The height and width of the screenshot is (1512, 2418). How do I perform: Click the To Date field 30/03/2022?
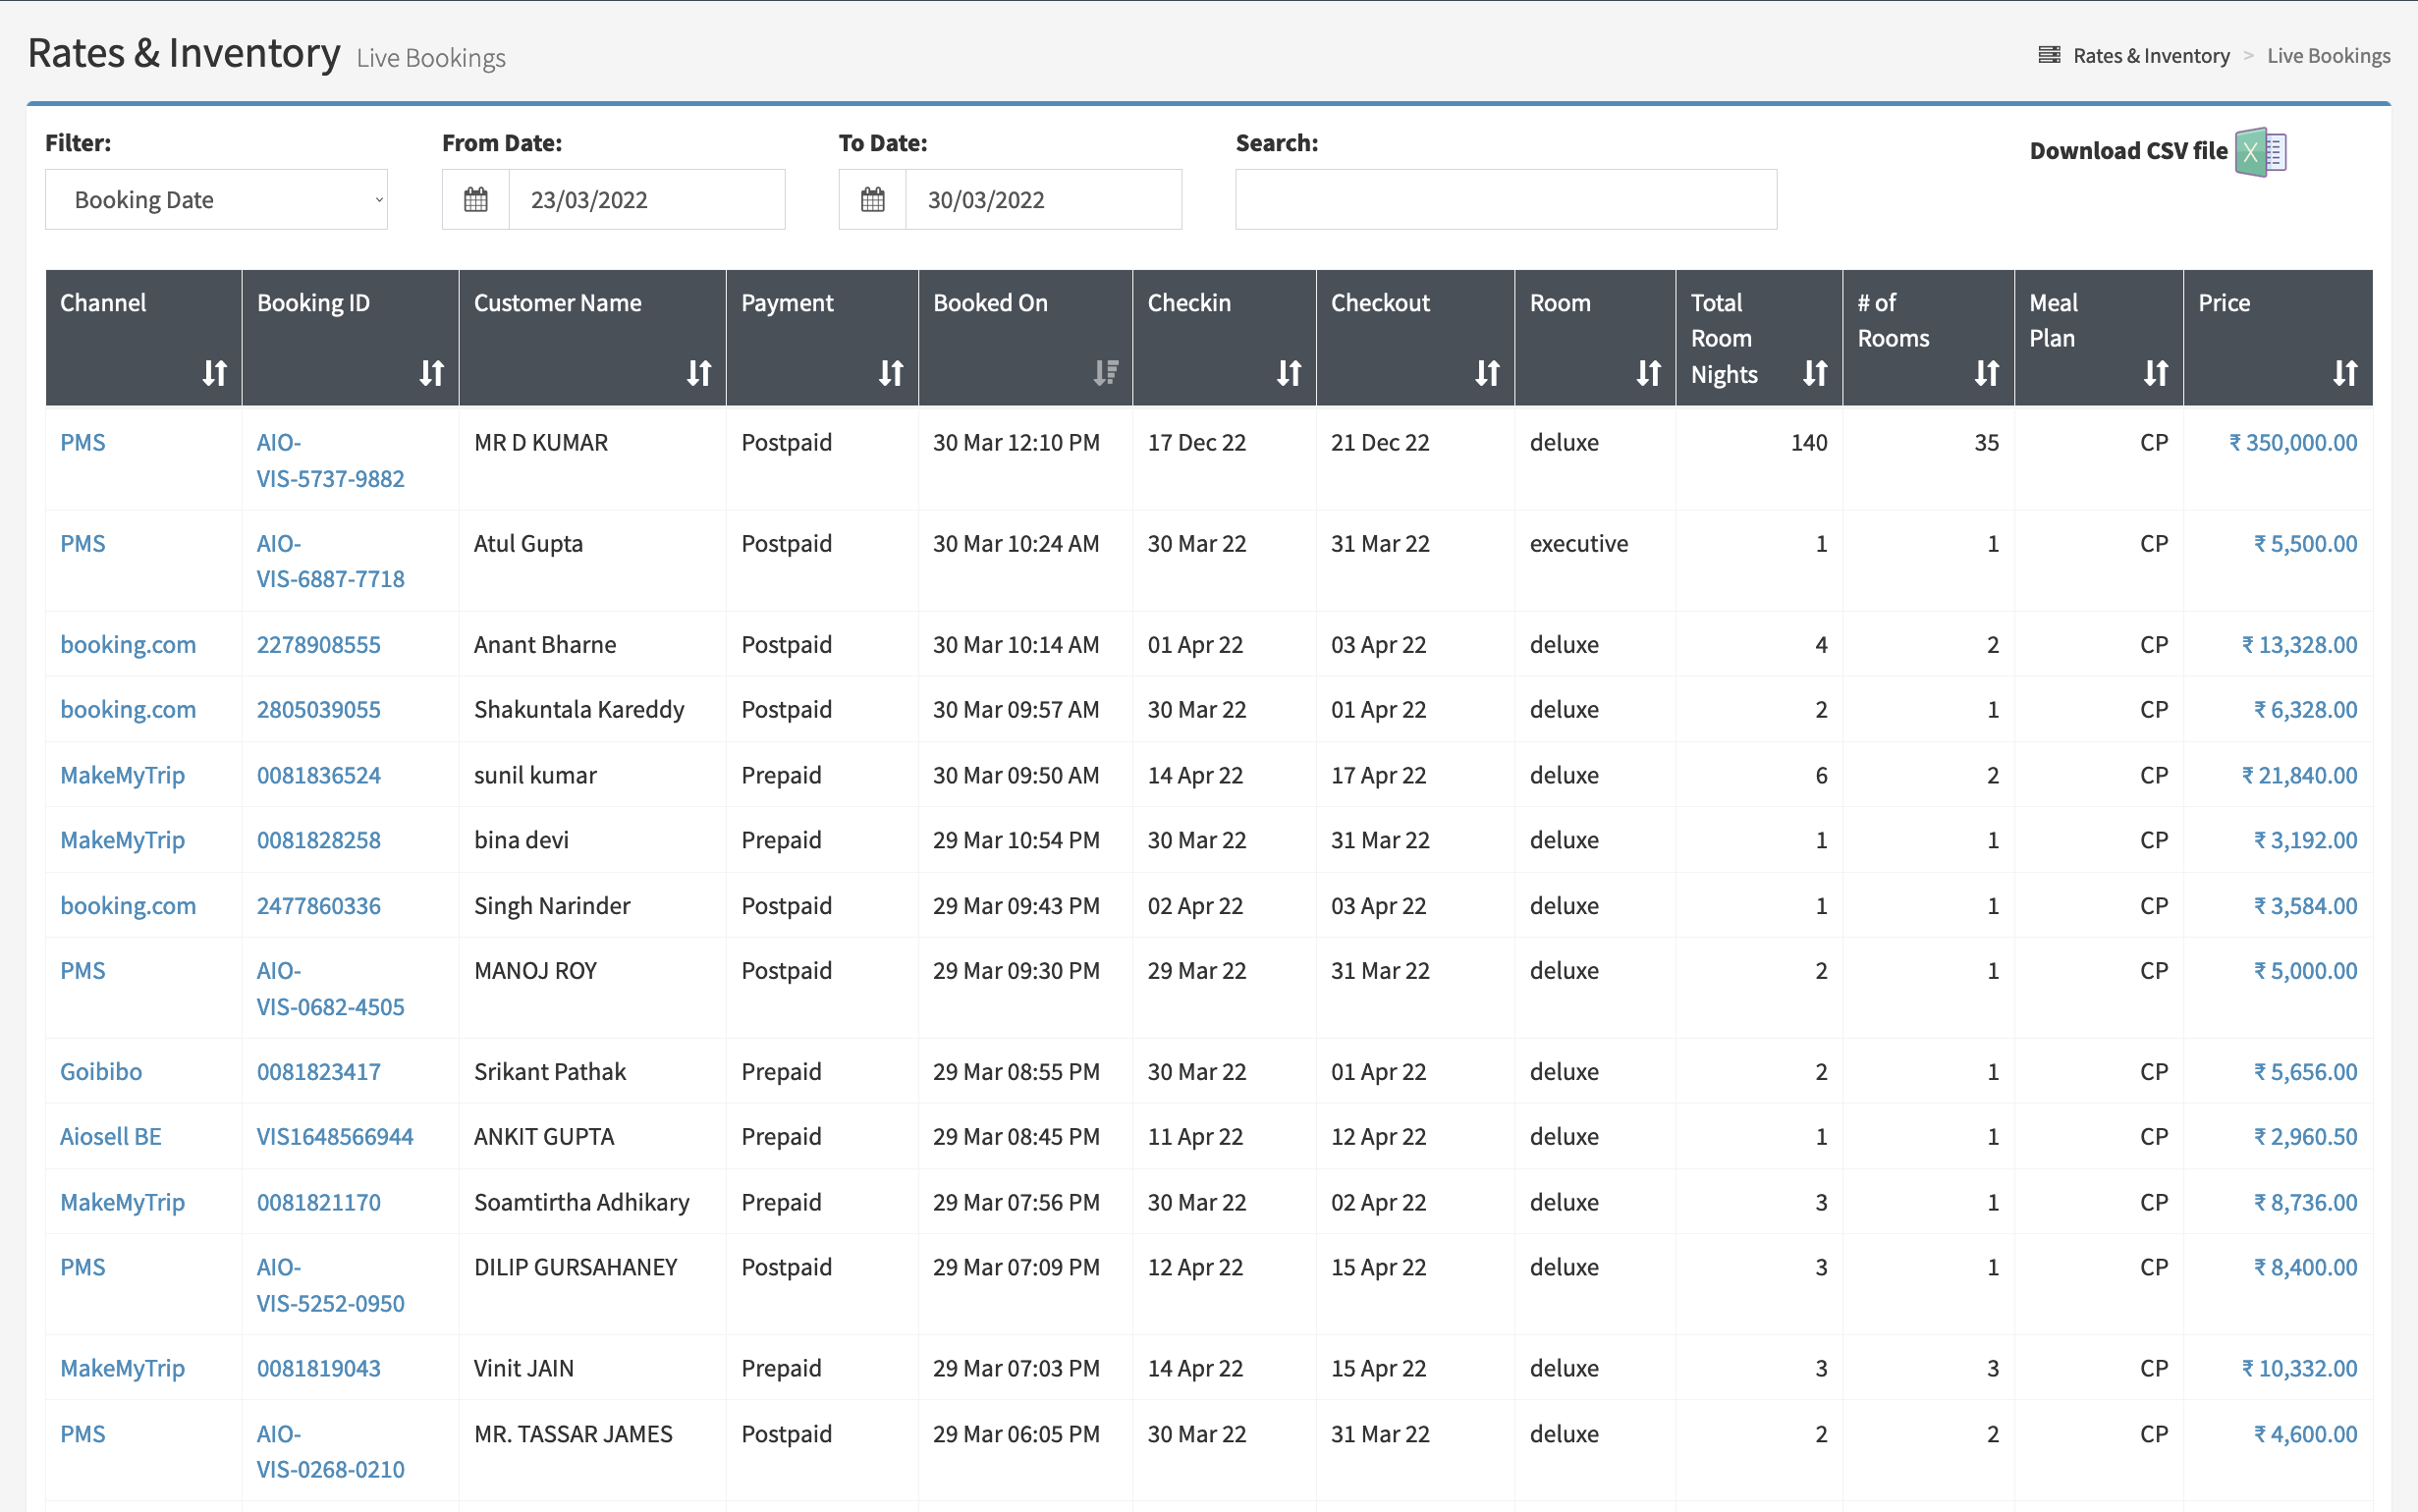(1042, 200)
